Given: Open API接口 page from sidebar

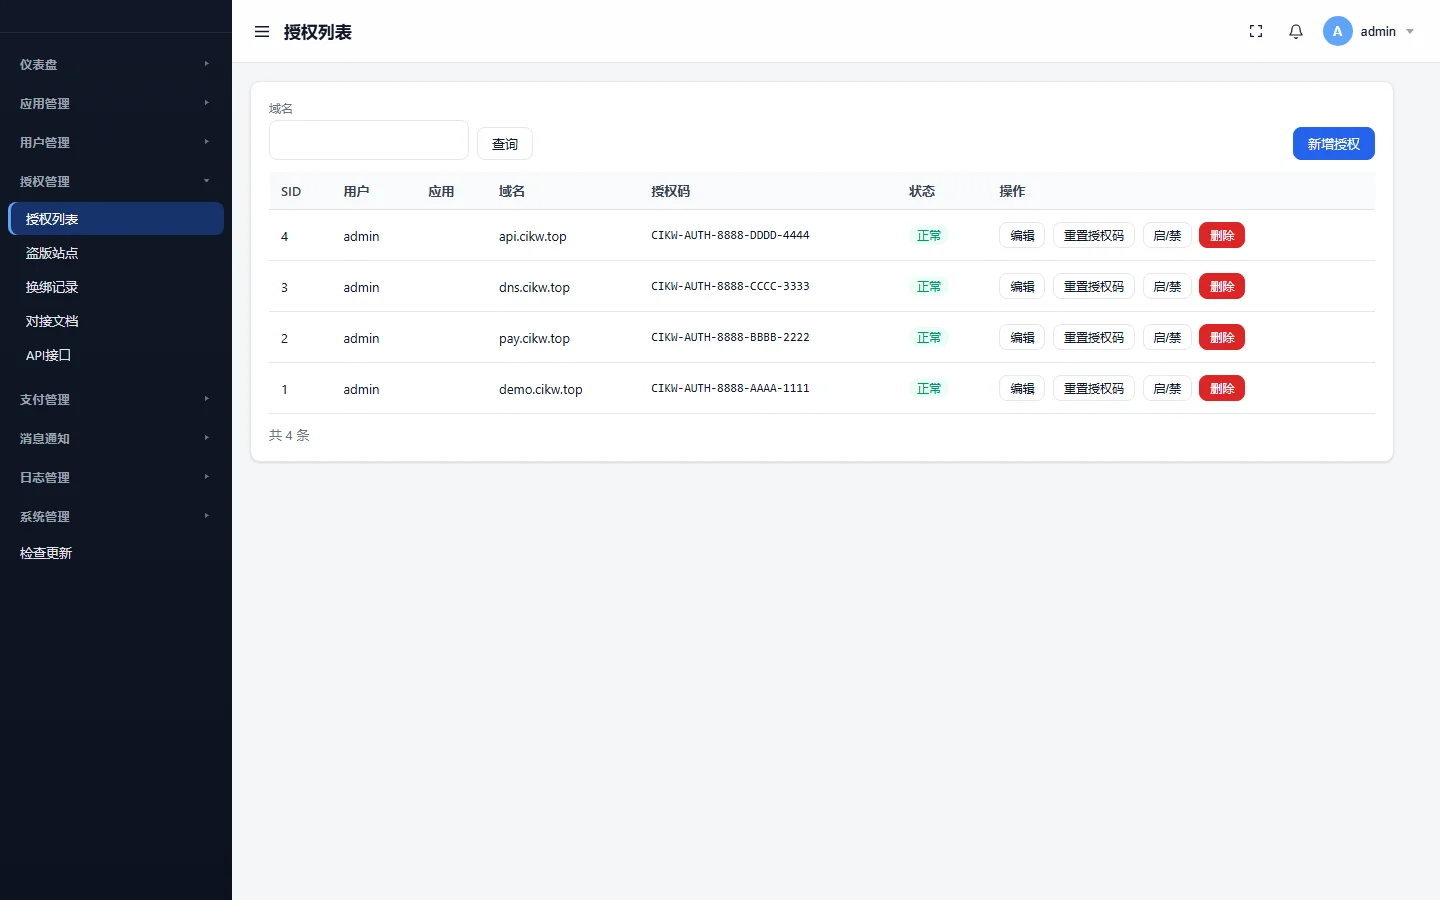Looking at the screenshot, I should 116,355.
